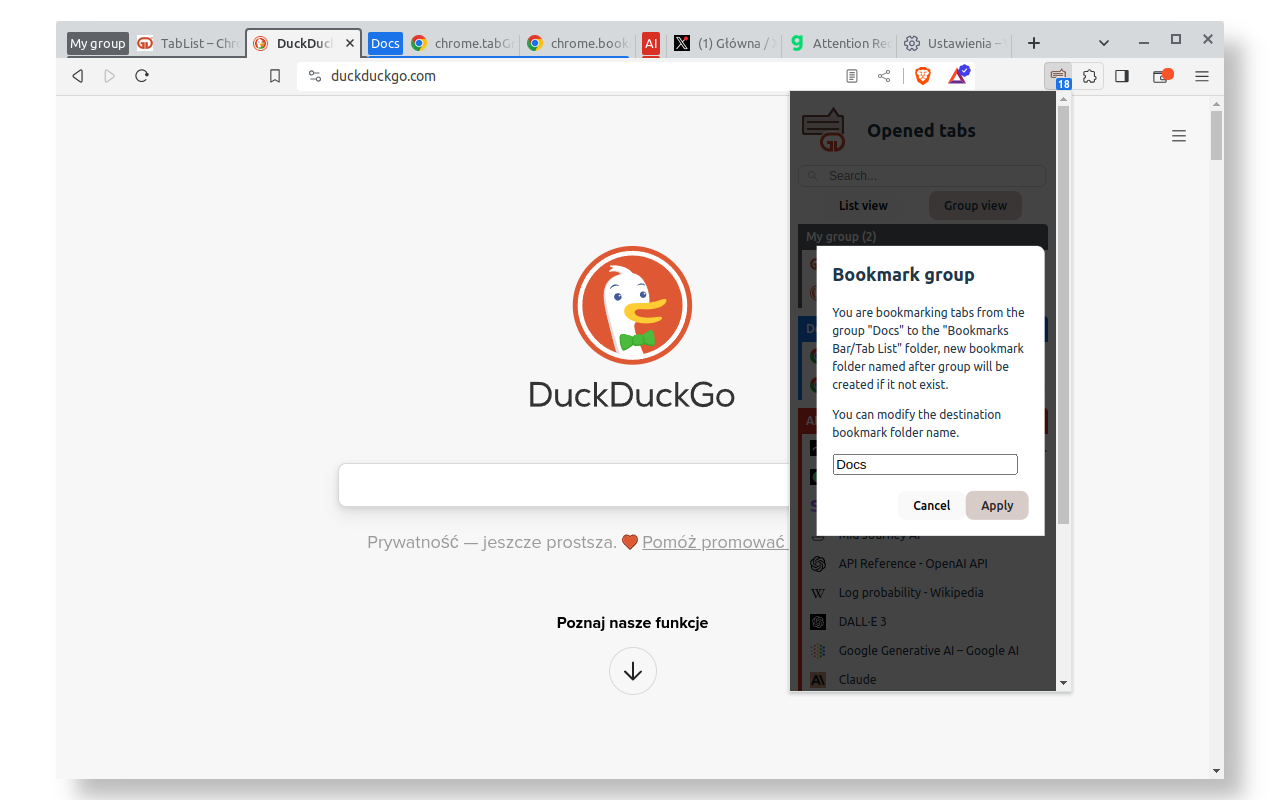Screen dimensions: 1280x800
Task: Reload the DuckDuckGo page
Action: click(142, 76)
